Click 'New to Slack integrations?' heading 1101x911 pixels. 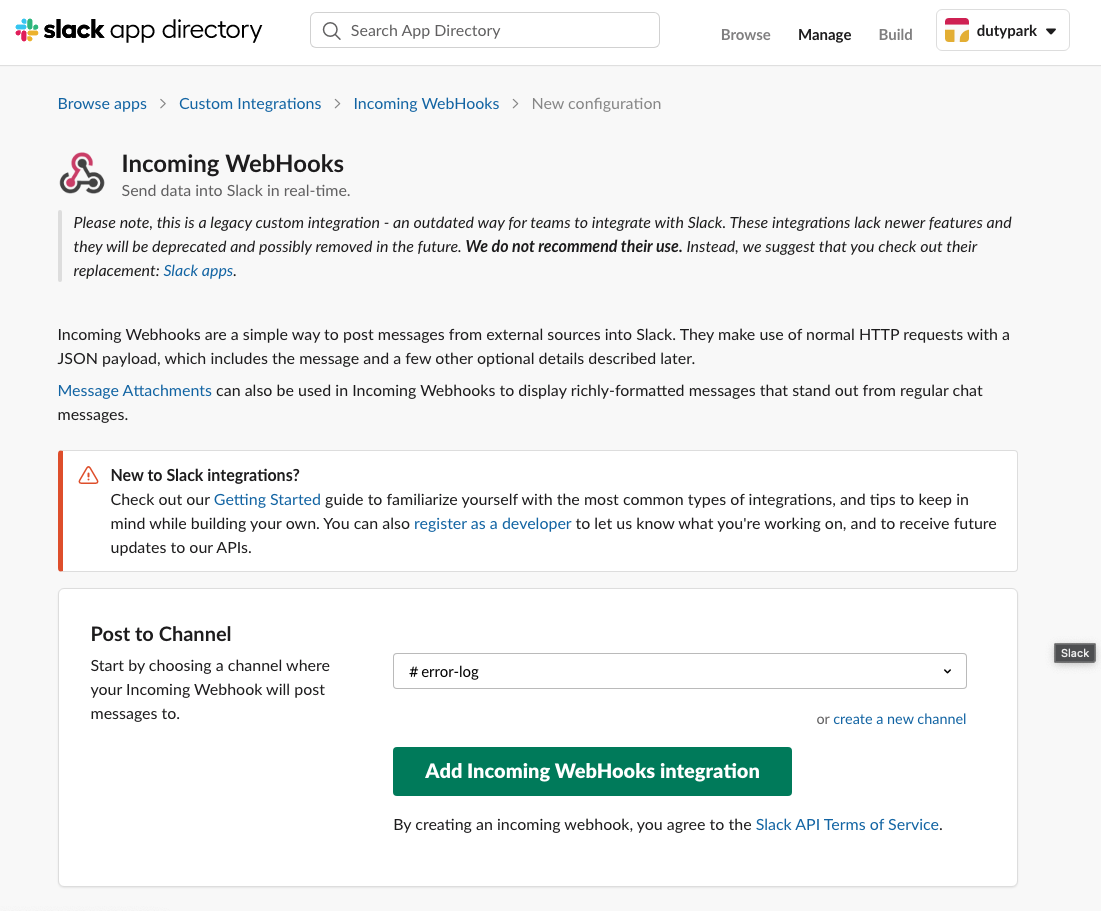coord(205,476)
